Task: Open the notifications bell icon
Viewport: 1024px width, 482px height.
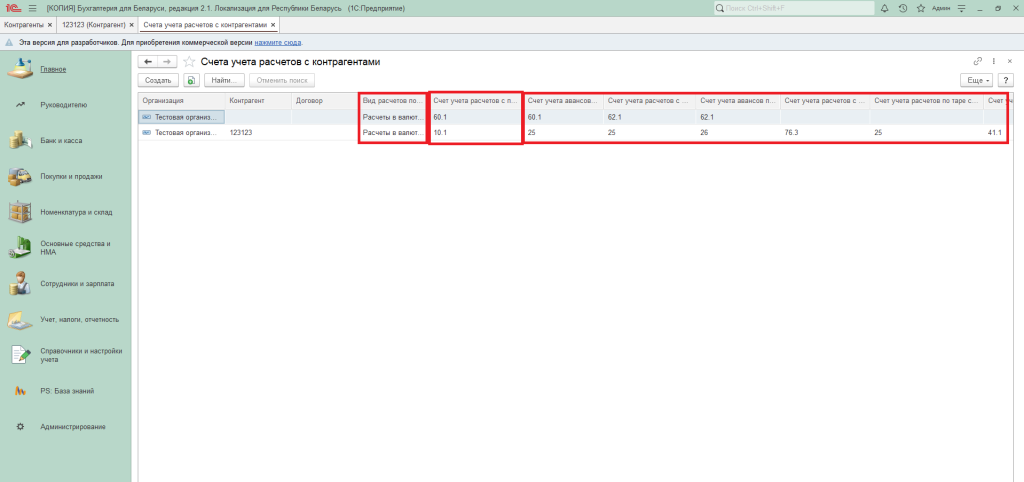Action: (x=884, y=8)
